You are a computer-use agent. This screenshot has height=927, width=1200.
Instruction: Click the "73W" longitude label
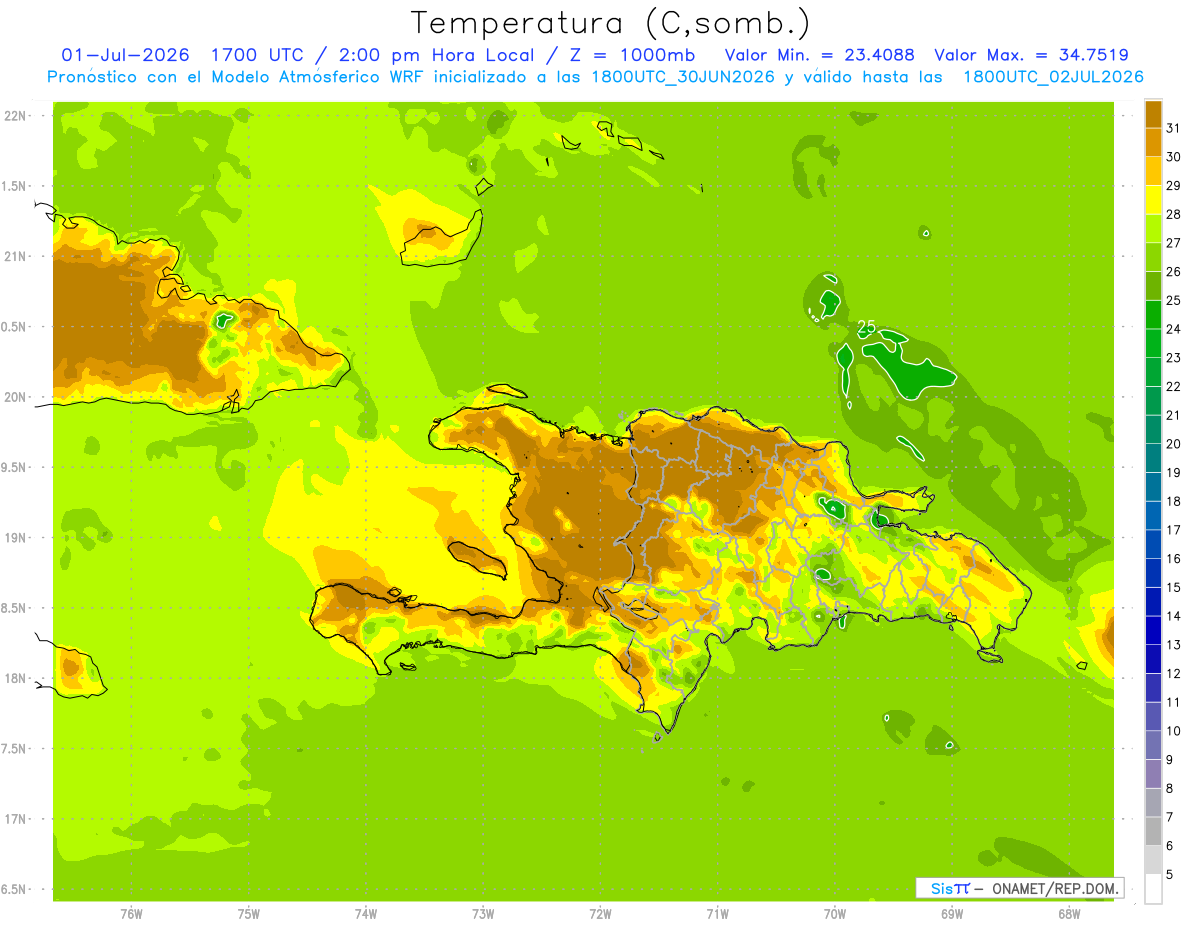[x=483, y=914]
